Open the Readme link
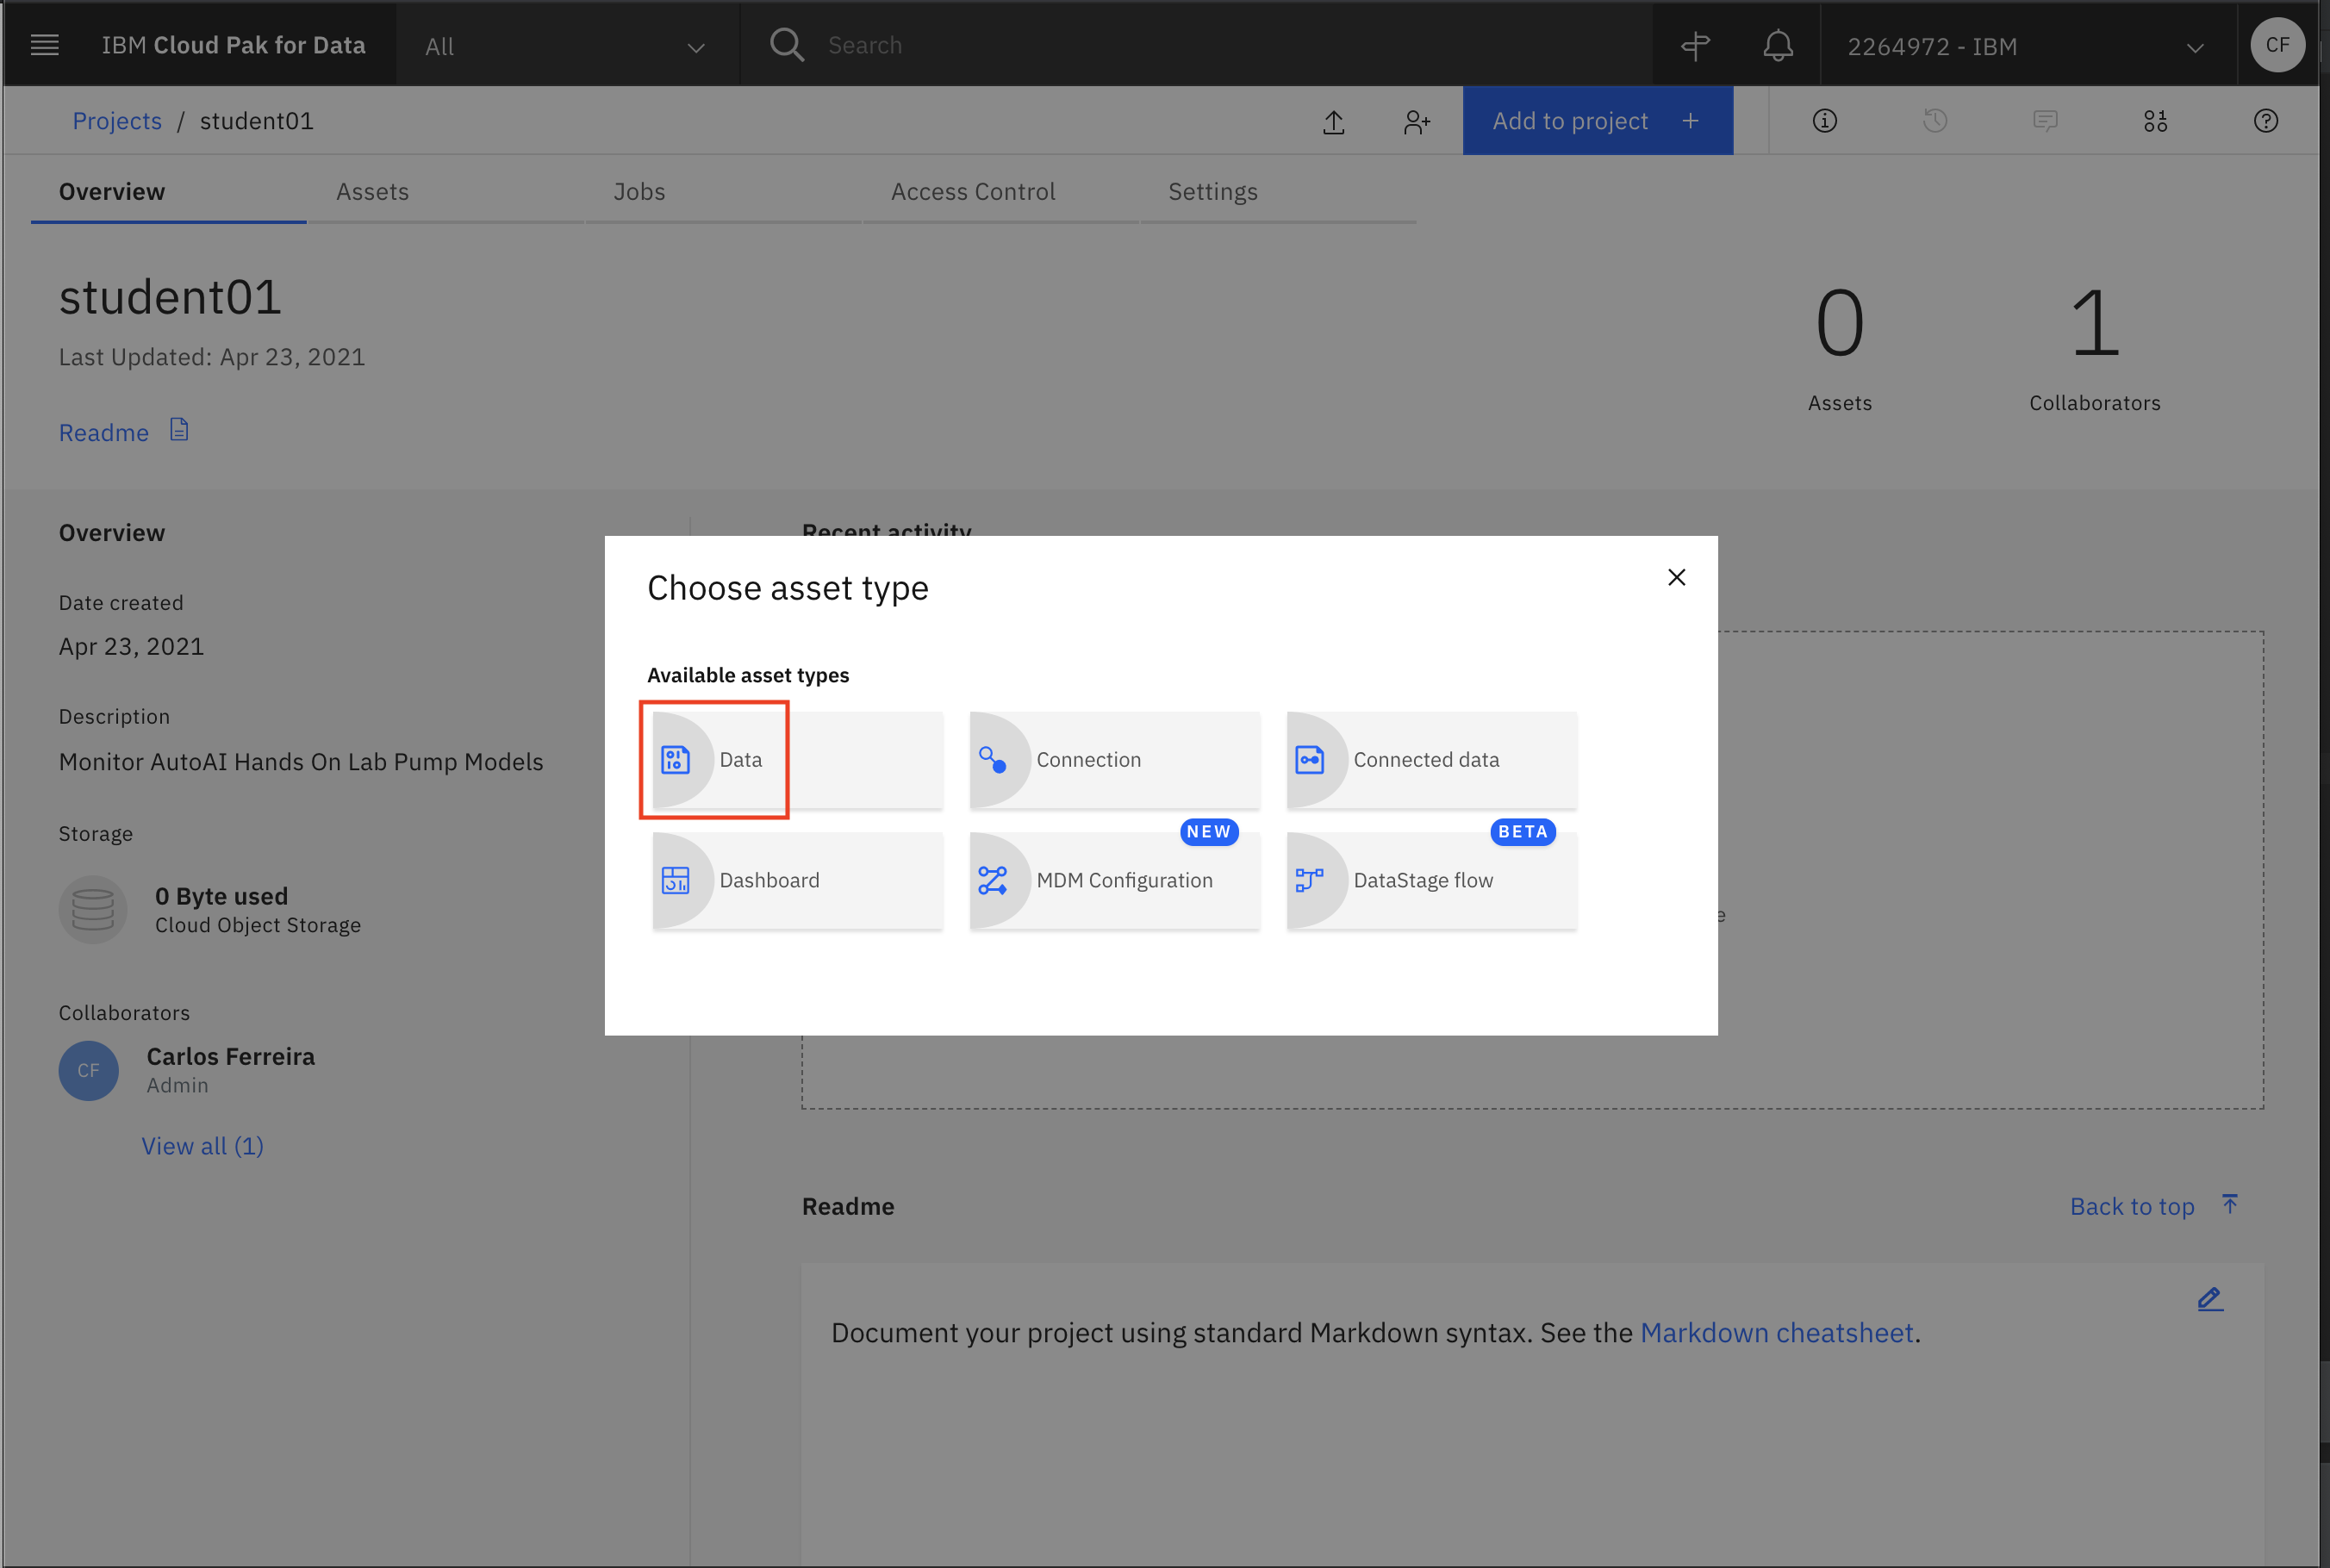 click(x=104, y=433)
